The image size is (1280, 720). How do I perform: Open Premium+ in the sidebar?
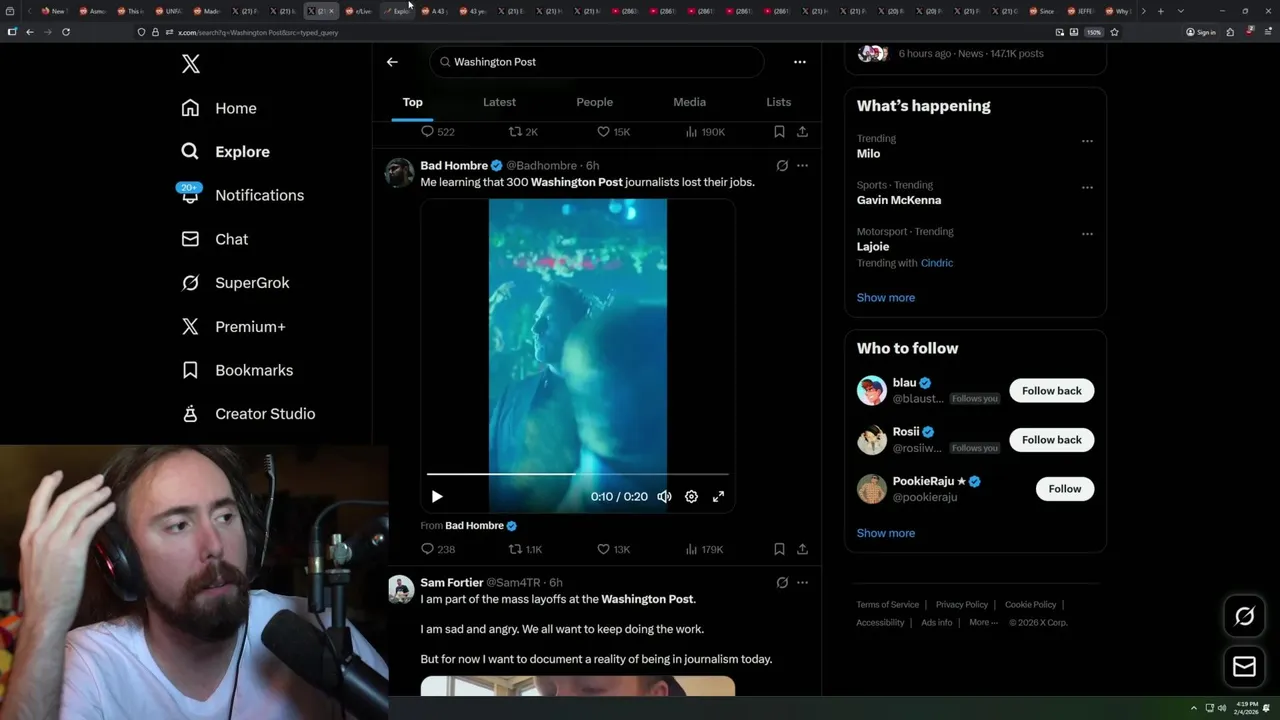(233, 327)
